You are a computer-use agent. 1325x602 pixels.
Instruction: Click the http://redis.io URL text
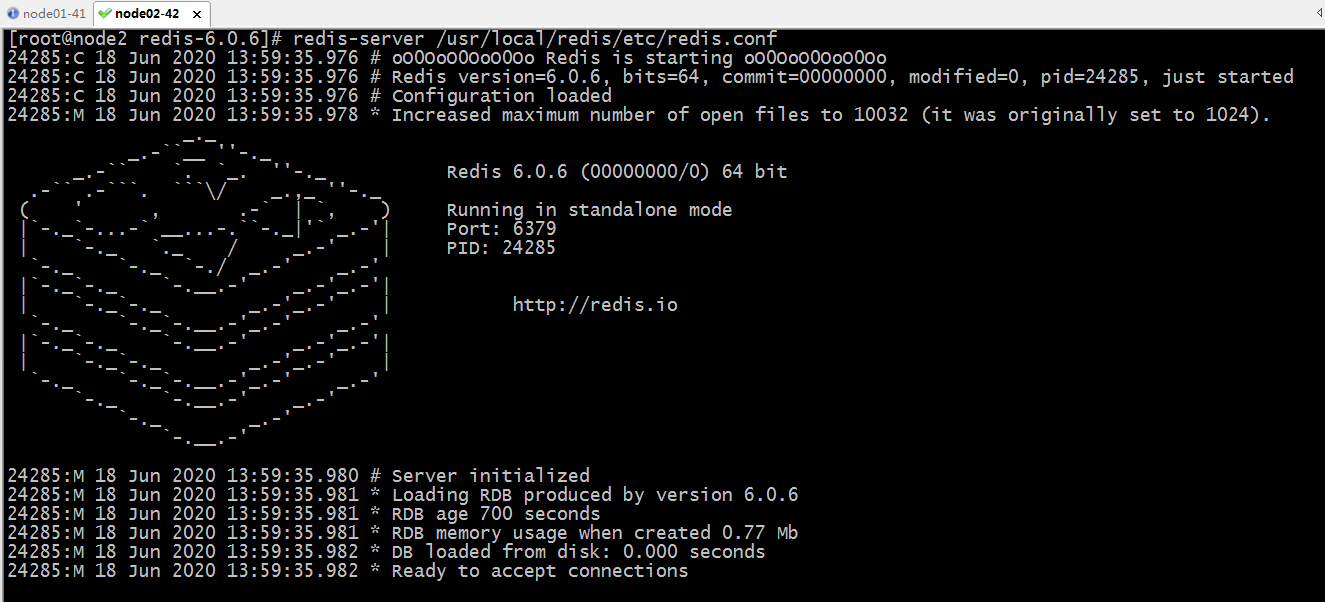[595, 305]
